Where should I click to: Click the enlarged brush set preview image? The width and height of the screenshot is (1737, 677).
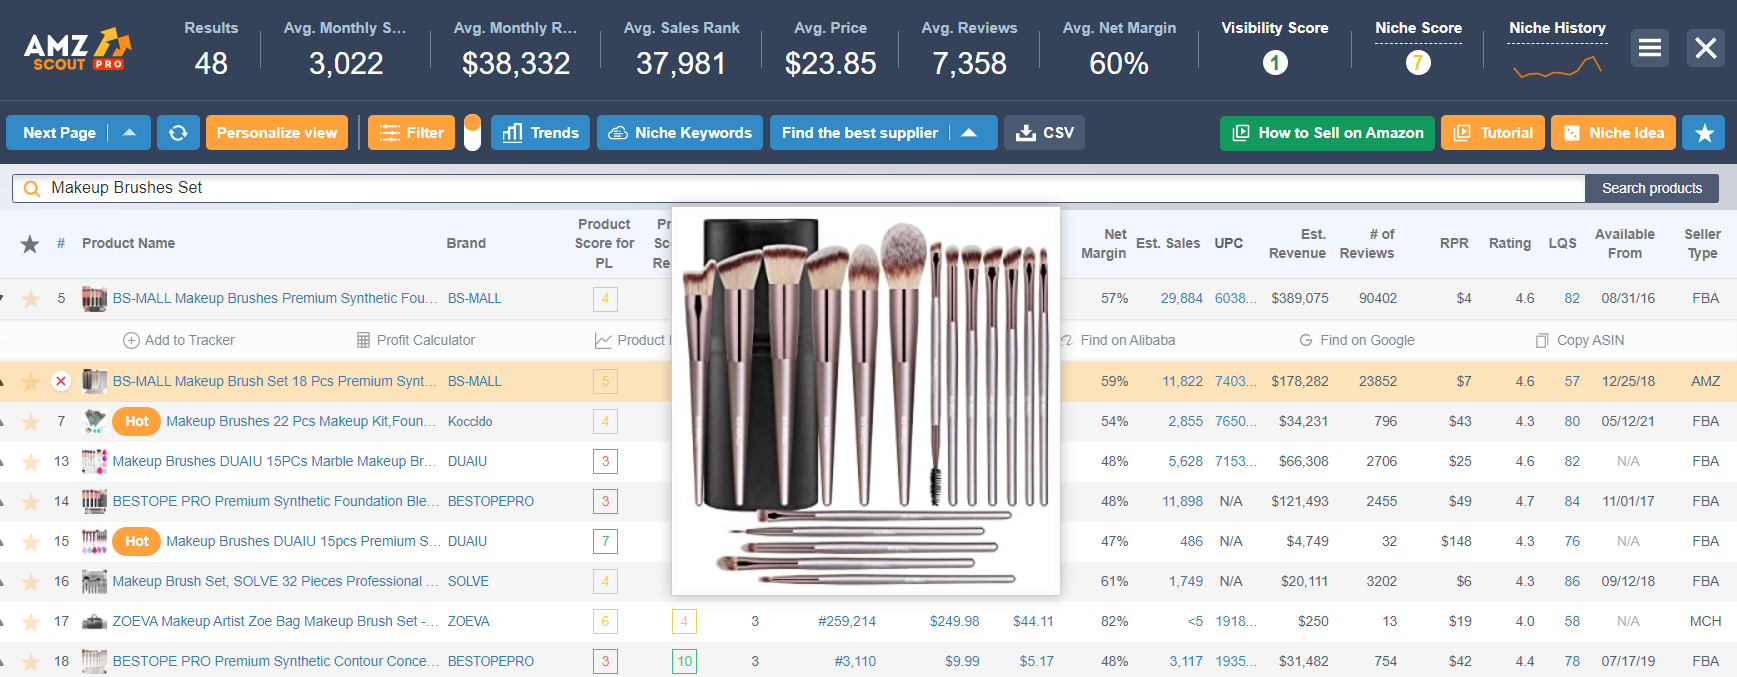(866, 400)
